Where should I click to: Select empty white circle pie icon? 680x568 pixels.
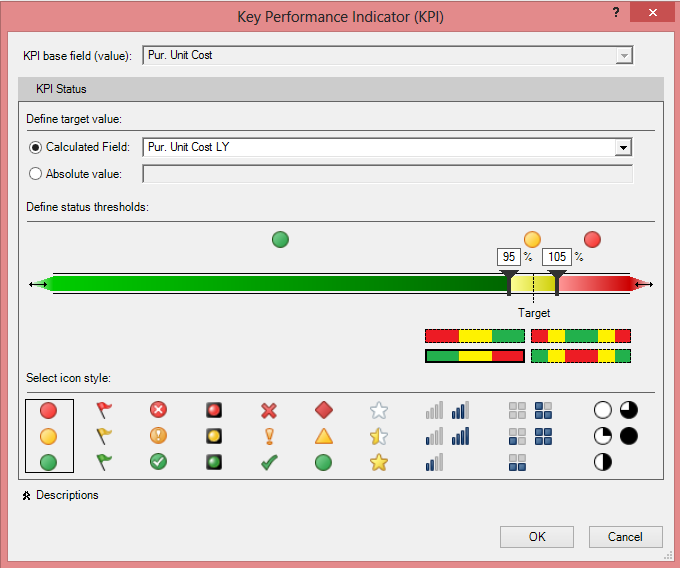[603, 410]
